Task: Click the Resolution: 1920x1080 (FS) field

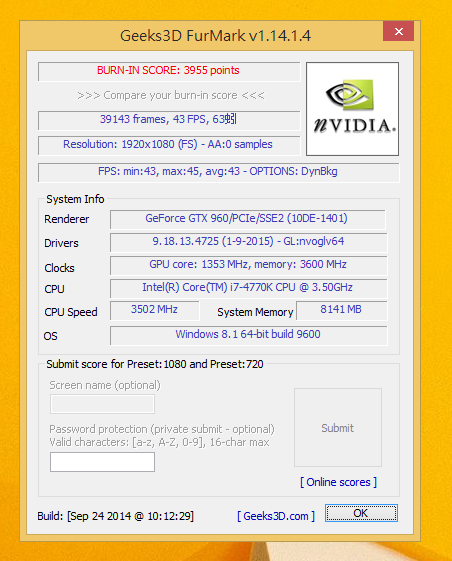Action: click(x=169, y=145)
